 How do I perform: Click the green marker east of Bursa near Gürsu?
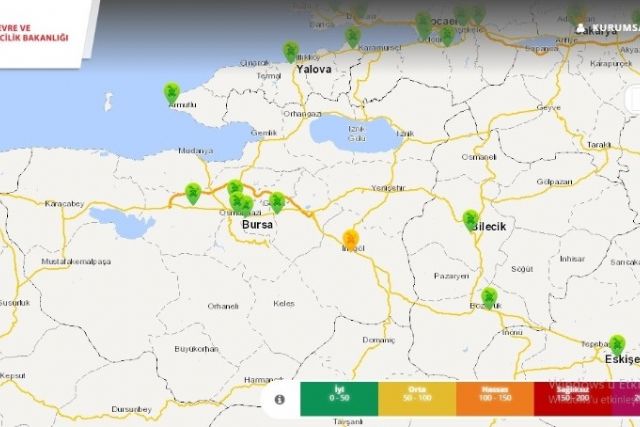[277, 203]
